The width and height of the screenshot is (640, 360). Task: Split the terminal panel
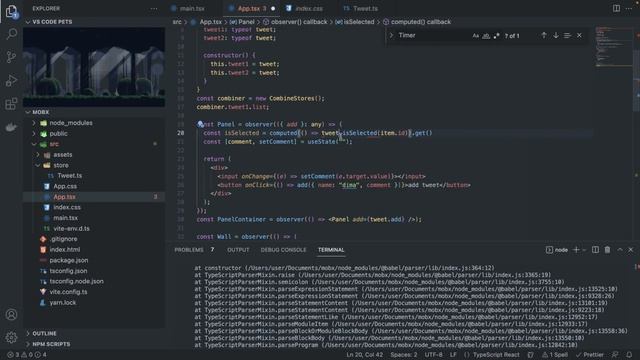[596, 250]
